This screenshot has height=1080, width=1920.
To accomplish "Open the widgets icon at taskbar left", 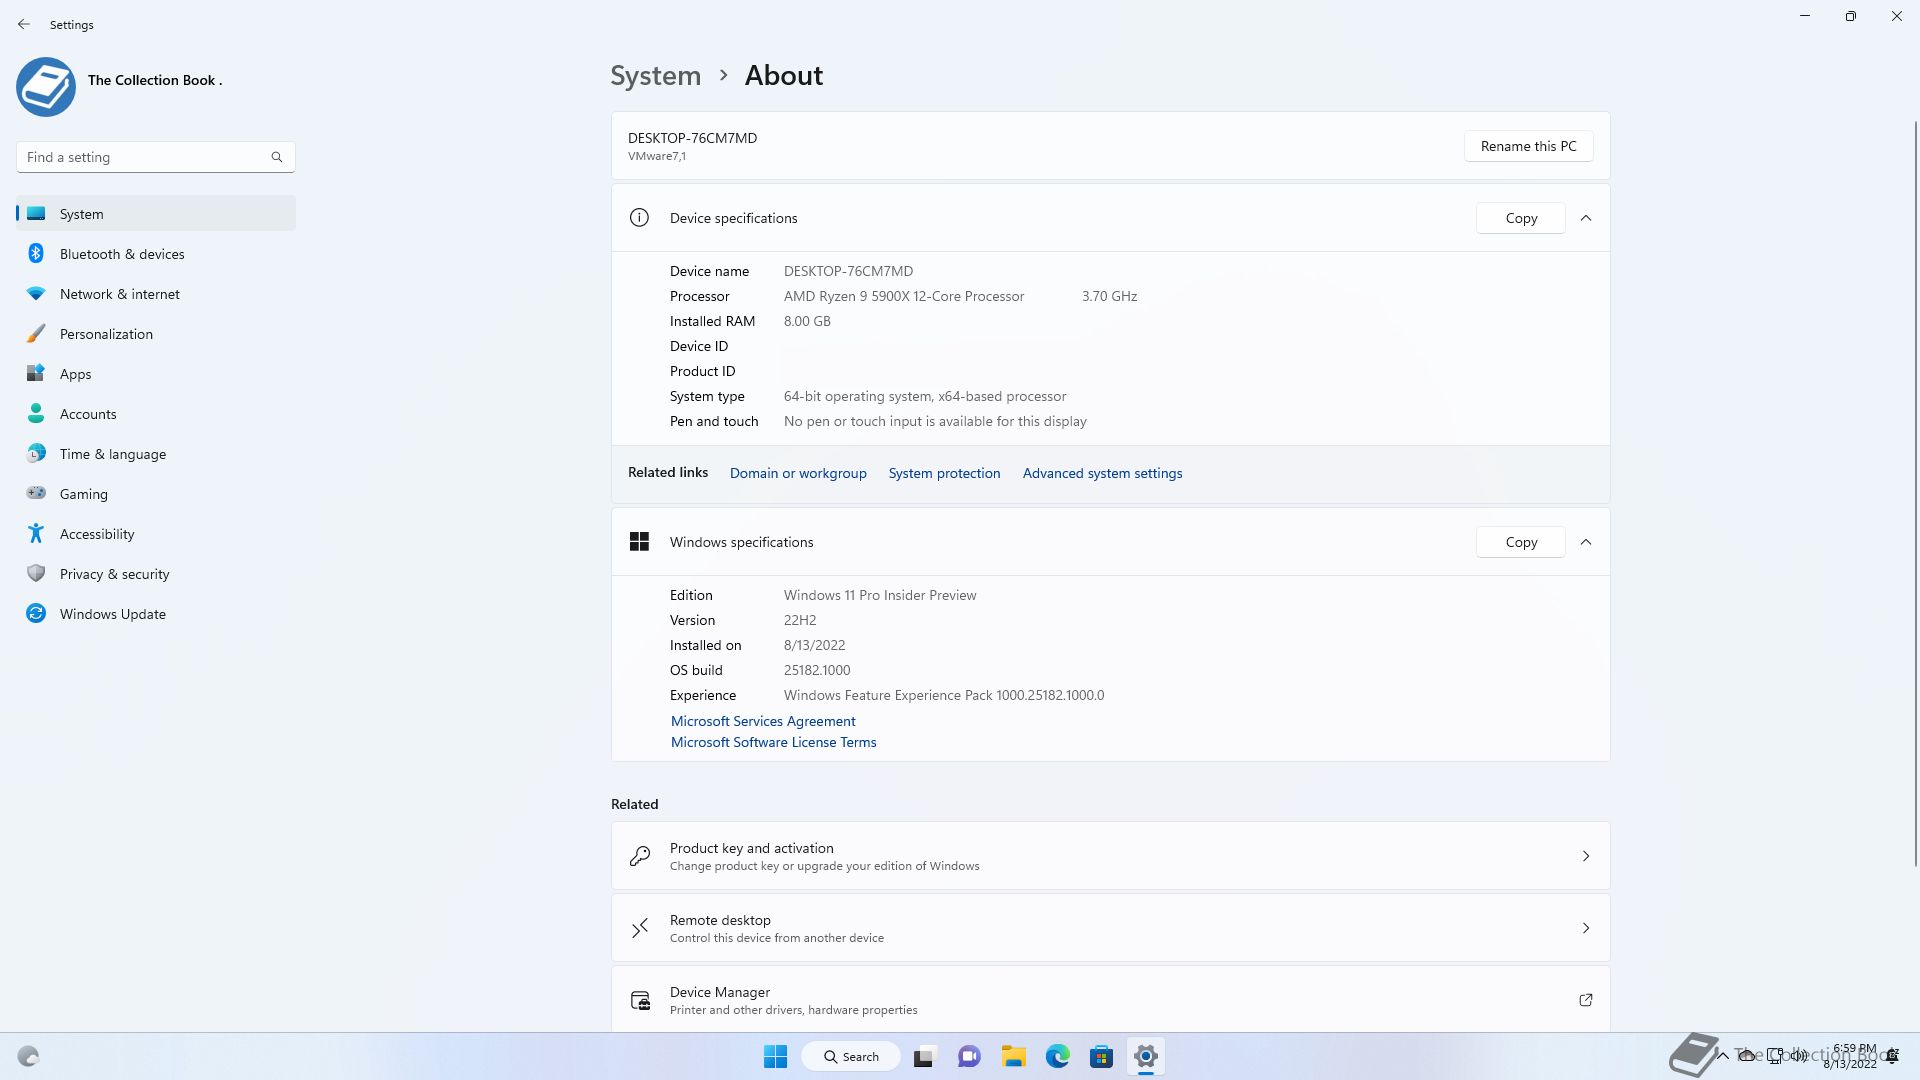I will 28,1056.
